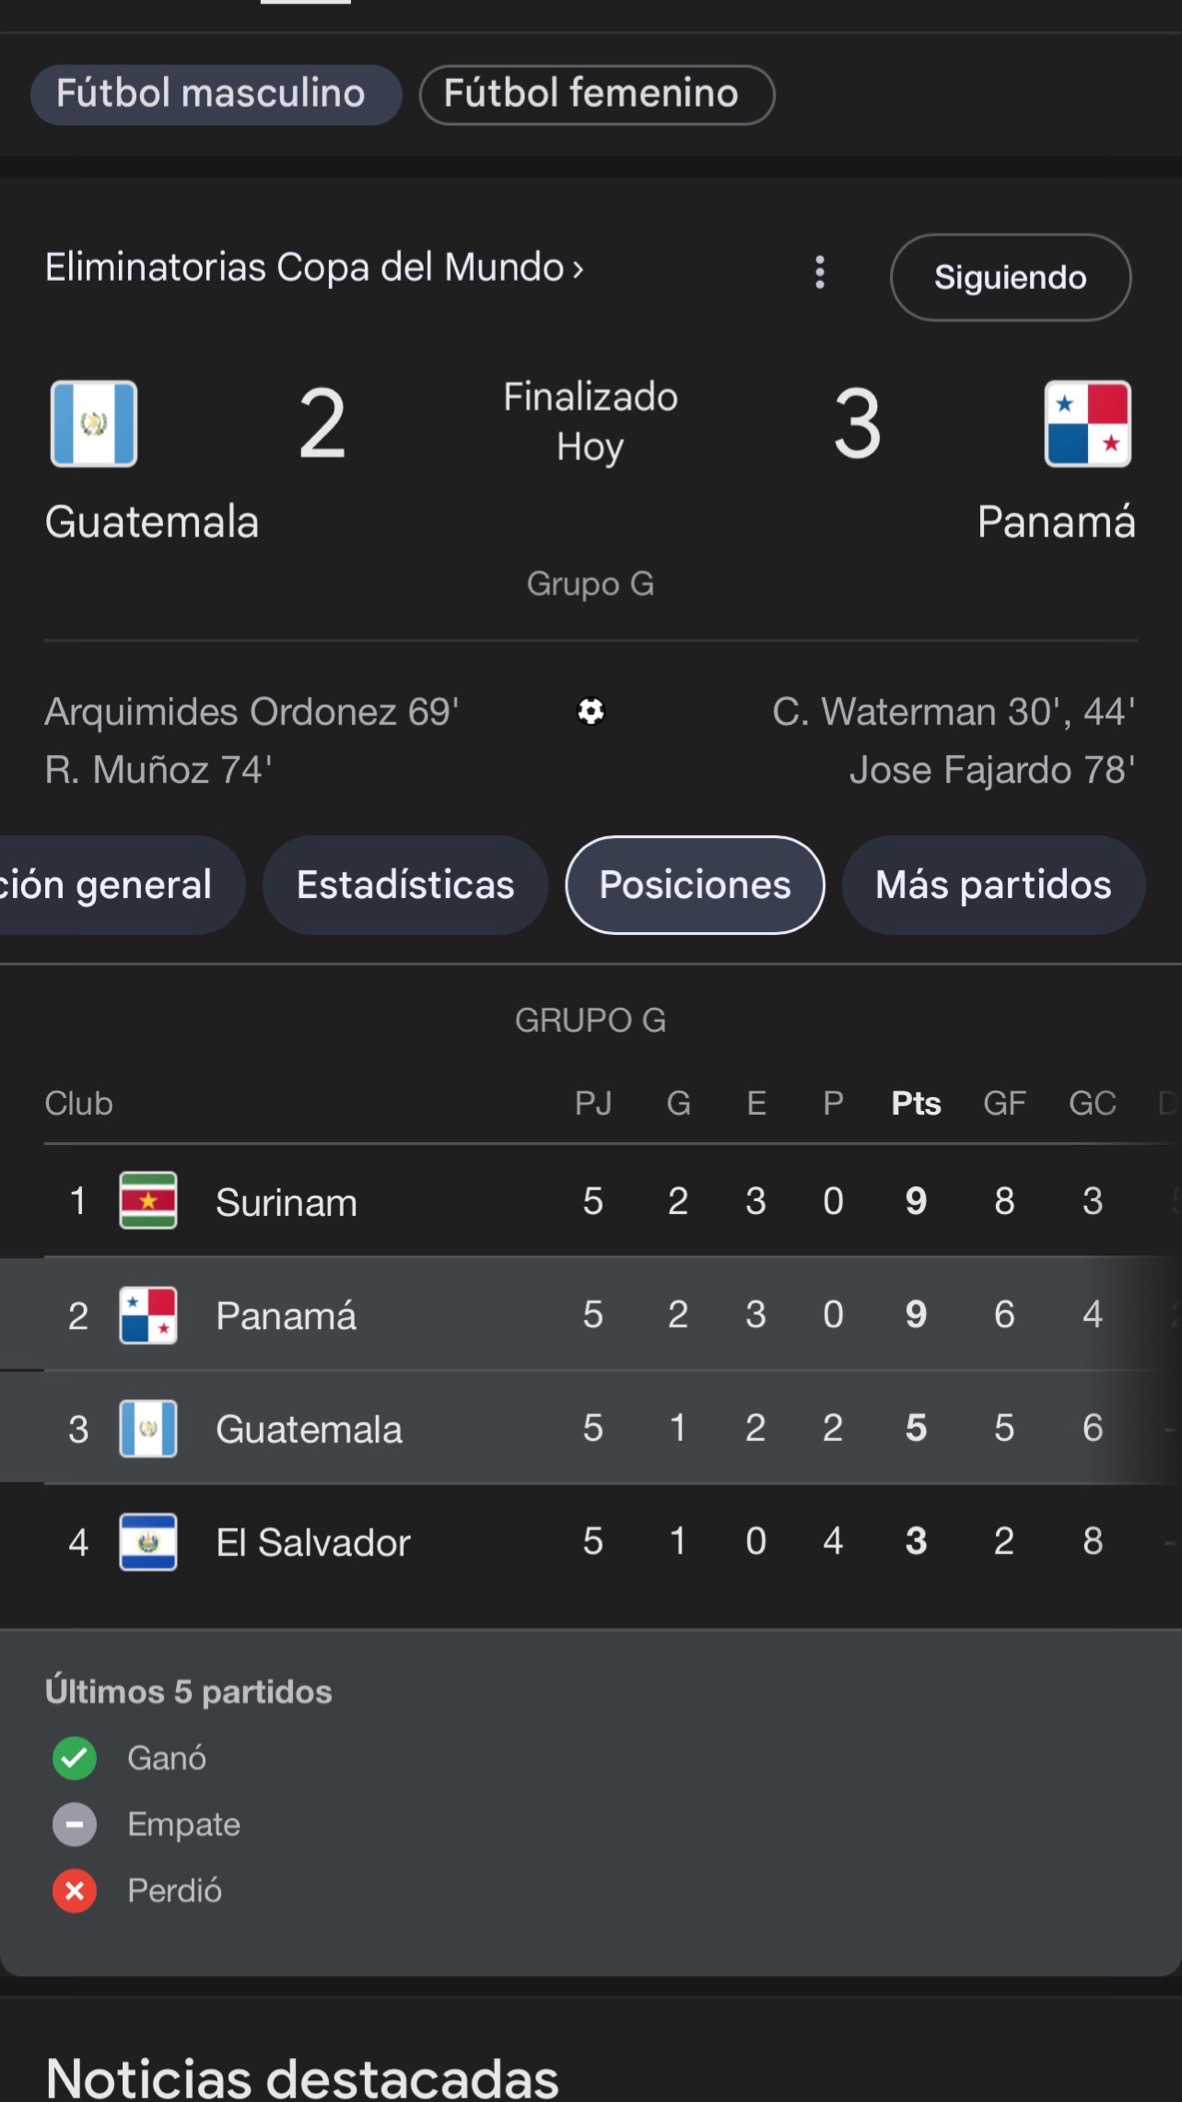This screenshot has height=2102, width=1182.
Task: Tap the Panamá flag in match header
Action: tap(1088, 424)
